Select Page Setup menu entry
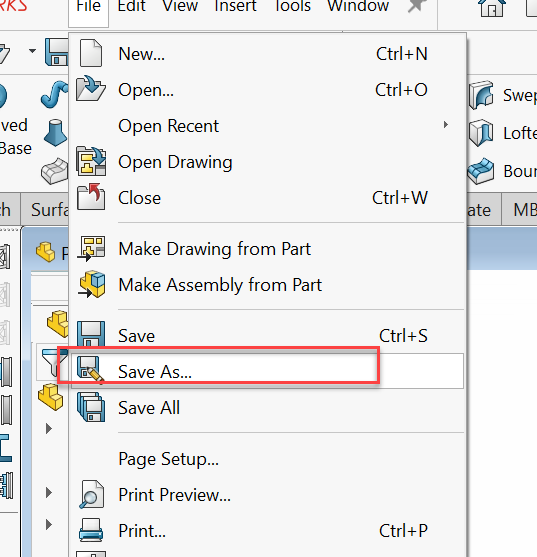Viewport: 537px width, 557px height. click(168, 459)
